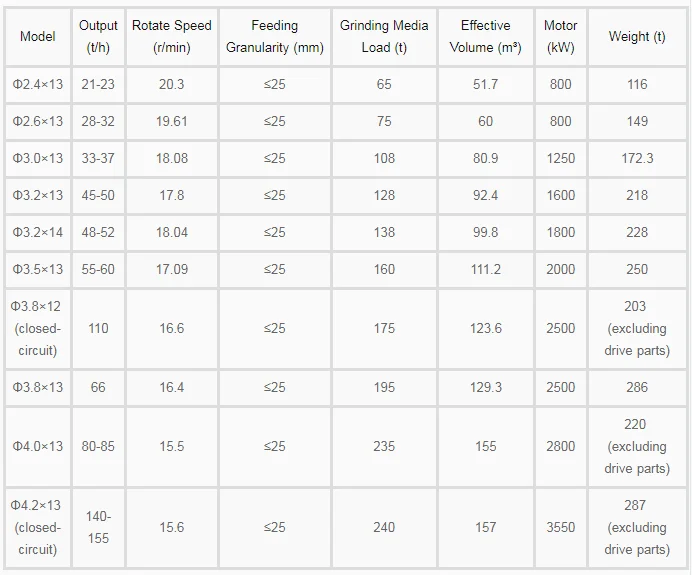Click the 203 excluding drive parts cell
Image resolution: width=692 pixels, height=575 pixels.
coord(637,328)
